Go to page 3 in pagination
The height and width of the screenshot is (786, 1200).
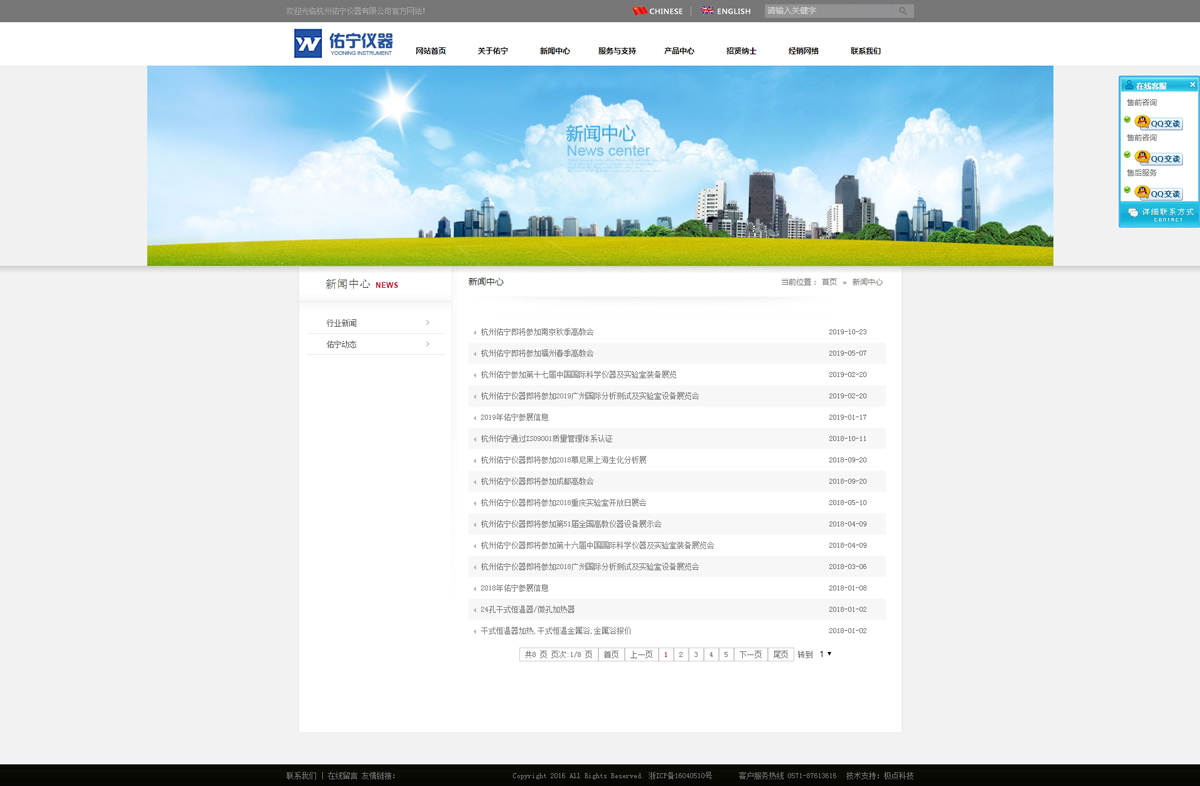(x=696, y=654)
